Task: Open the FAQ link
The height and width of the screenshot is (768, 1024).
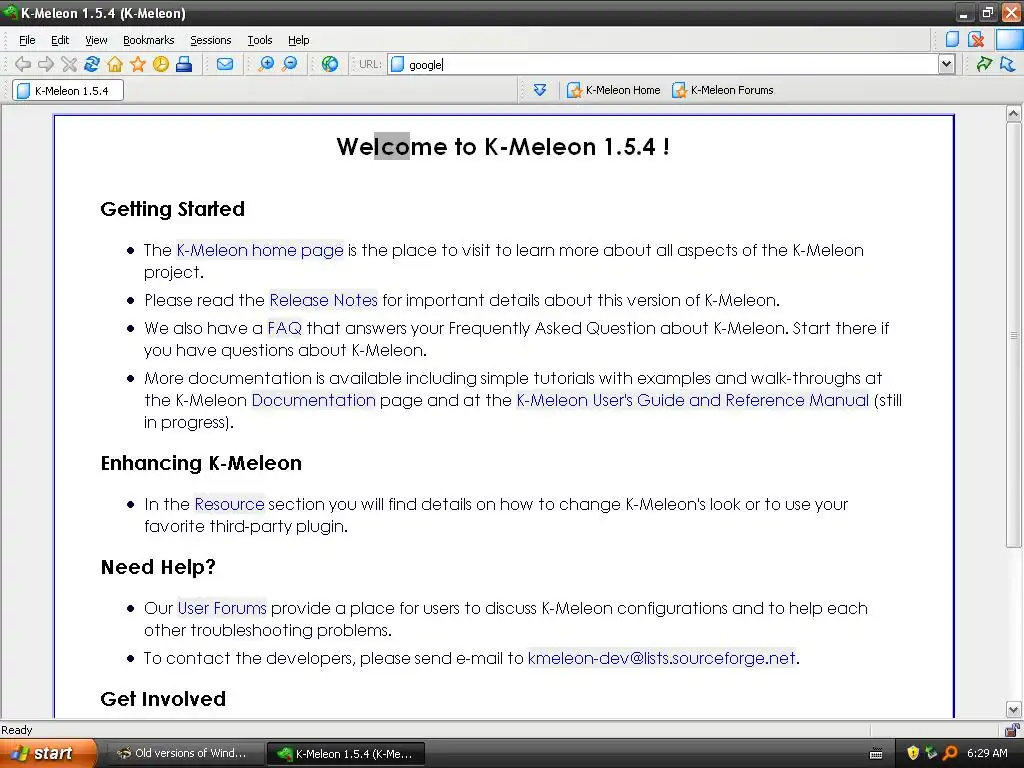Action: [285, 328]
